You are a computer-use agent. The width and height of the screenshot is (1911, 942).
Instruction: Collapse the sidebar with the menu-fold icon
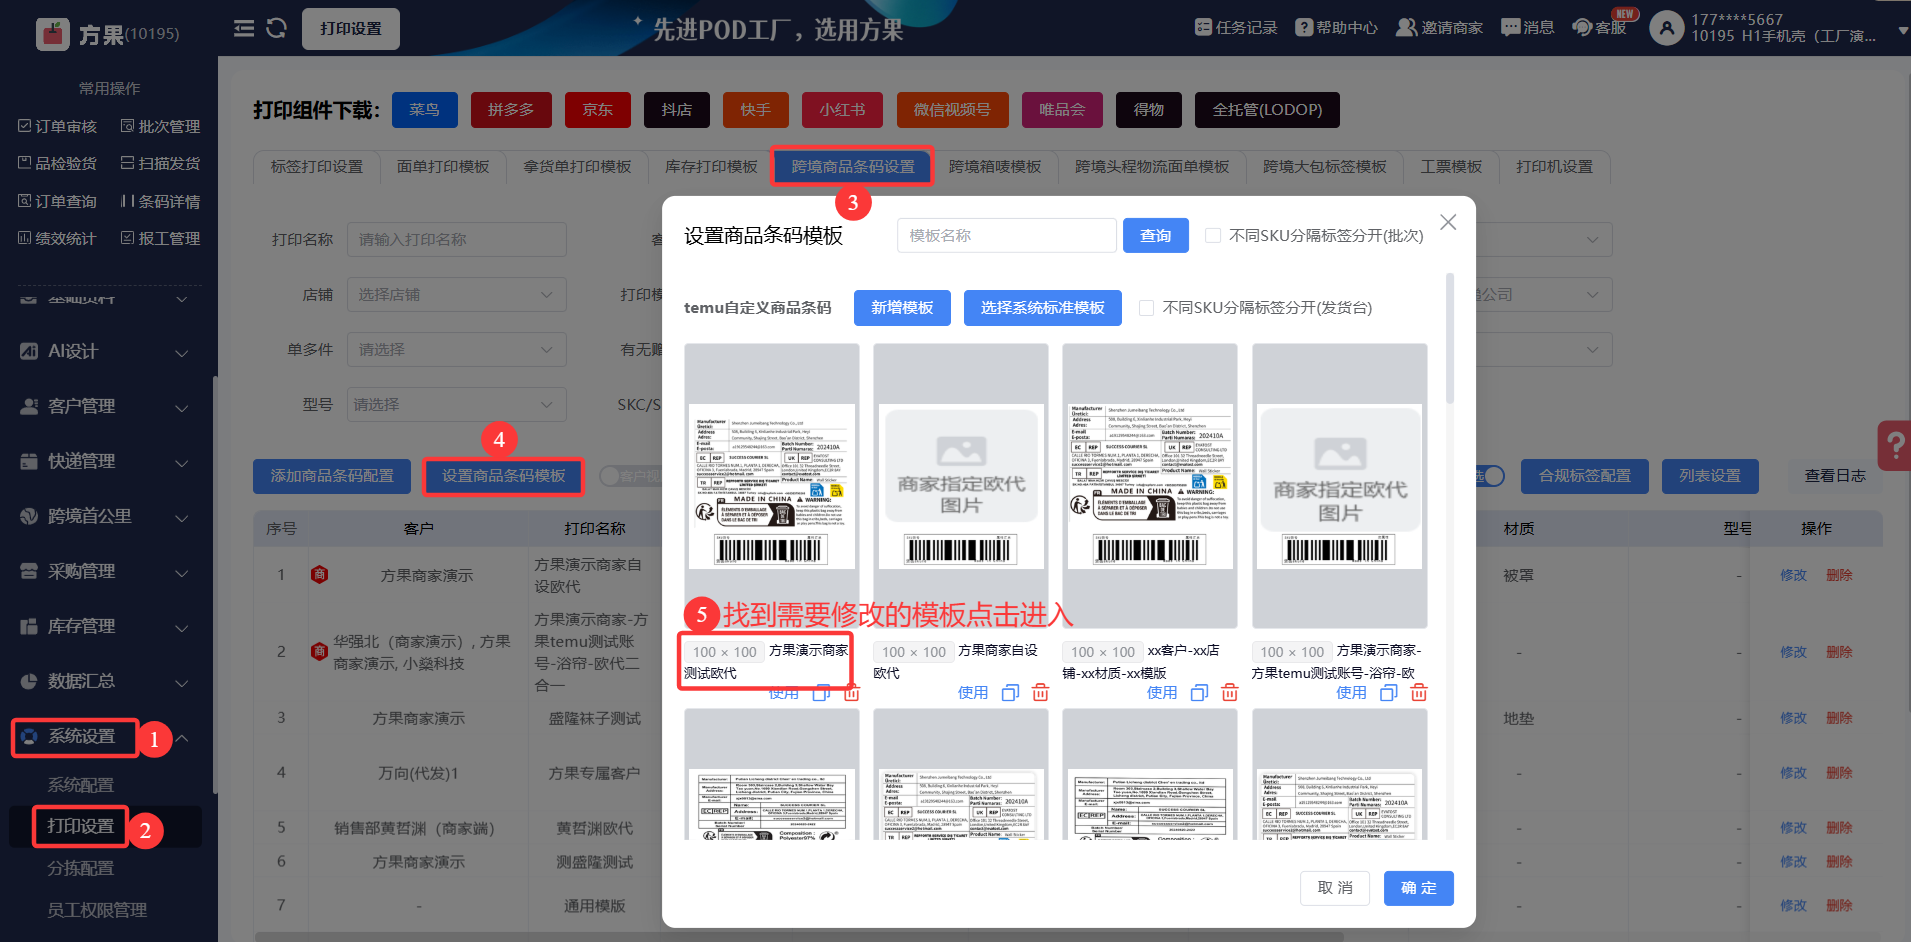(x=244, y=28)
